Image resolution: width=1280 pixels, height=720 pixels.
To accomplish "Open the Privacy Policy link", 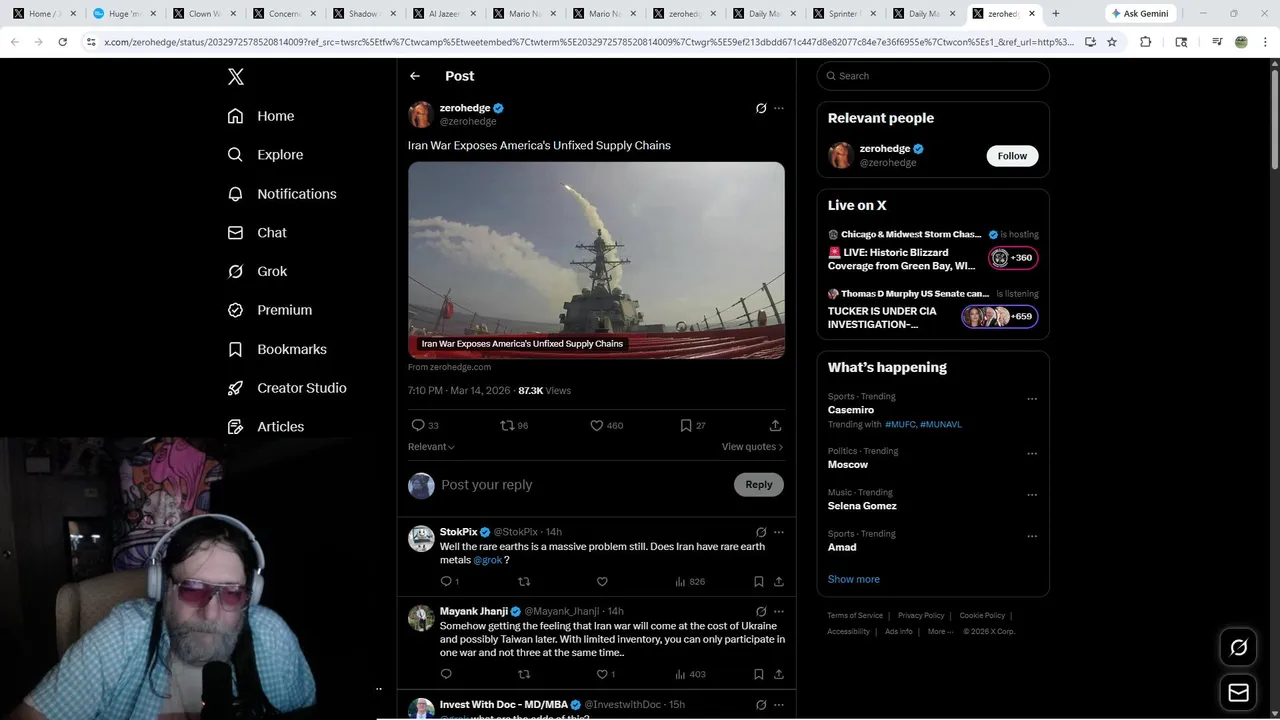I will (x=921, y=616).
